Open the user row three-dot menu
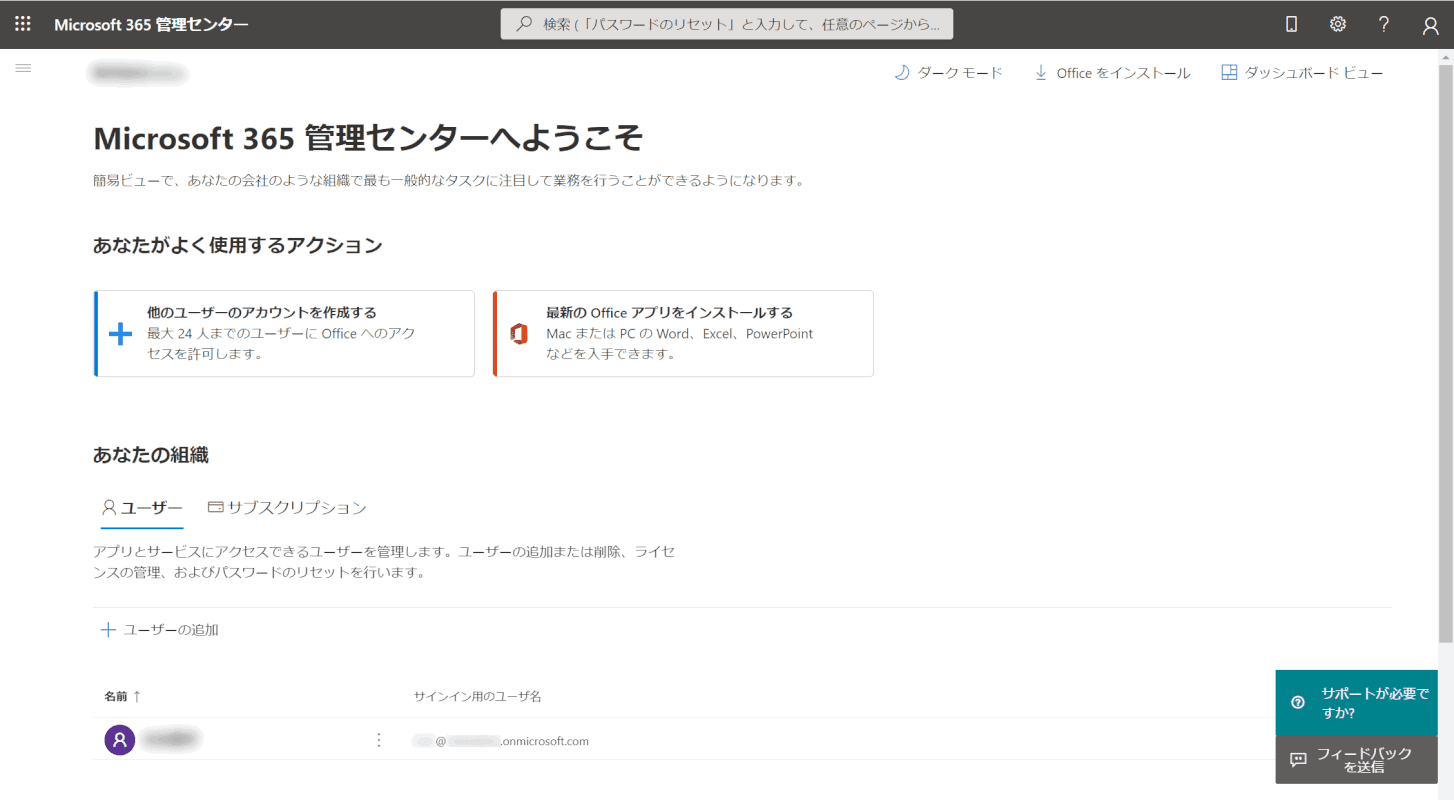The width and height of the screenshot is (1454, 800). click(378, 740)
